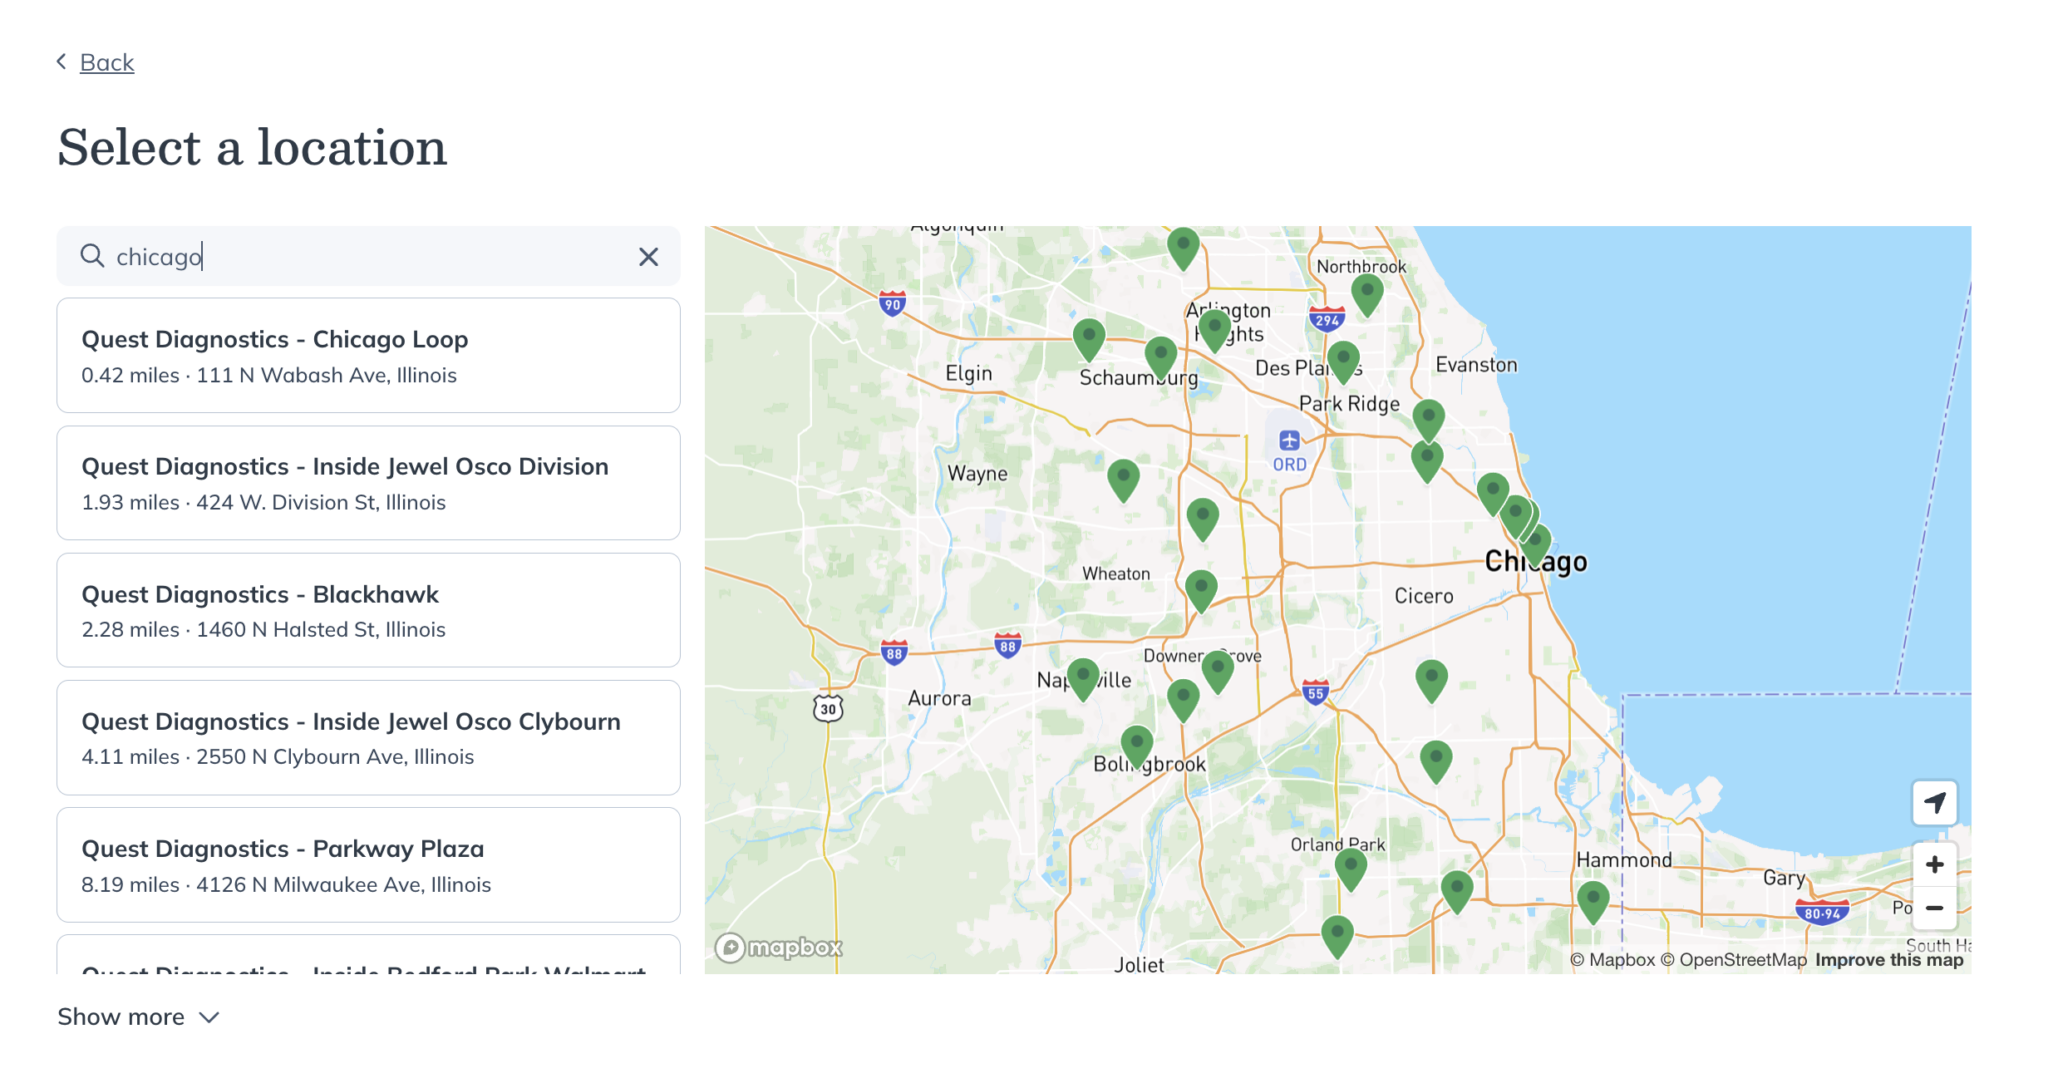Zoom out on the map
Screen dimensions: 2048x1088
tap(1934, 908)
